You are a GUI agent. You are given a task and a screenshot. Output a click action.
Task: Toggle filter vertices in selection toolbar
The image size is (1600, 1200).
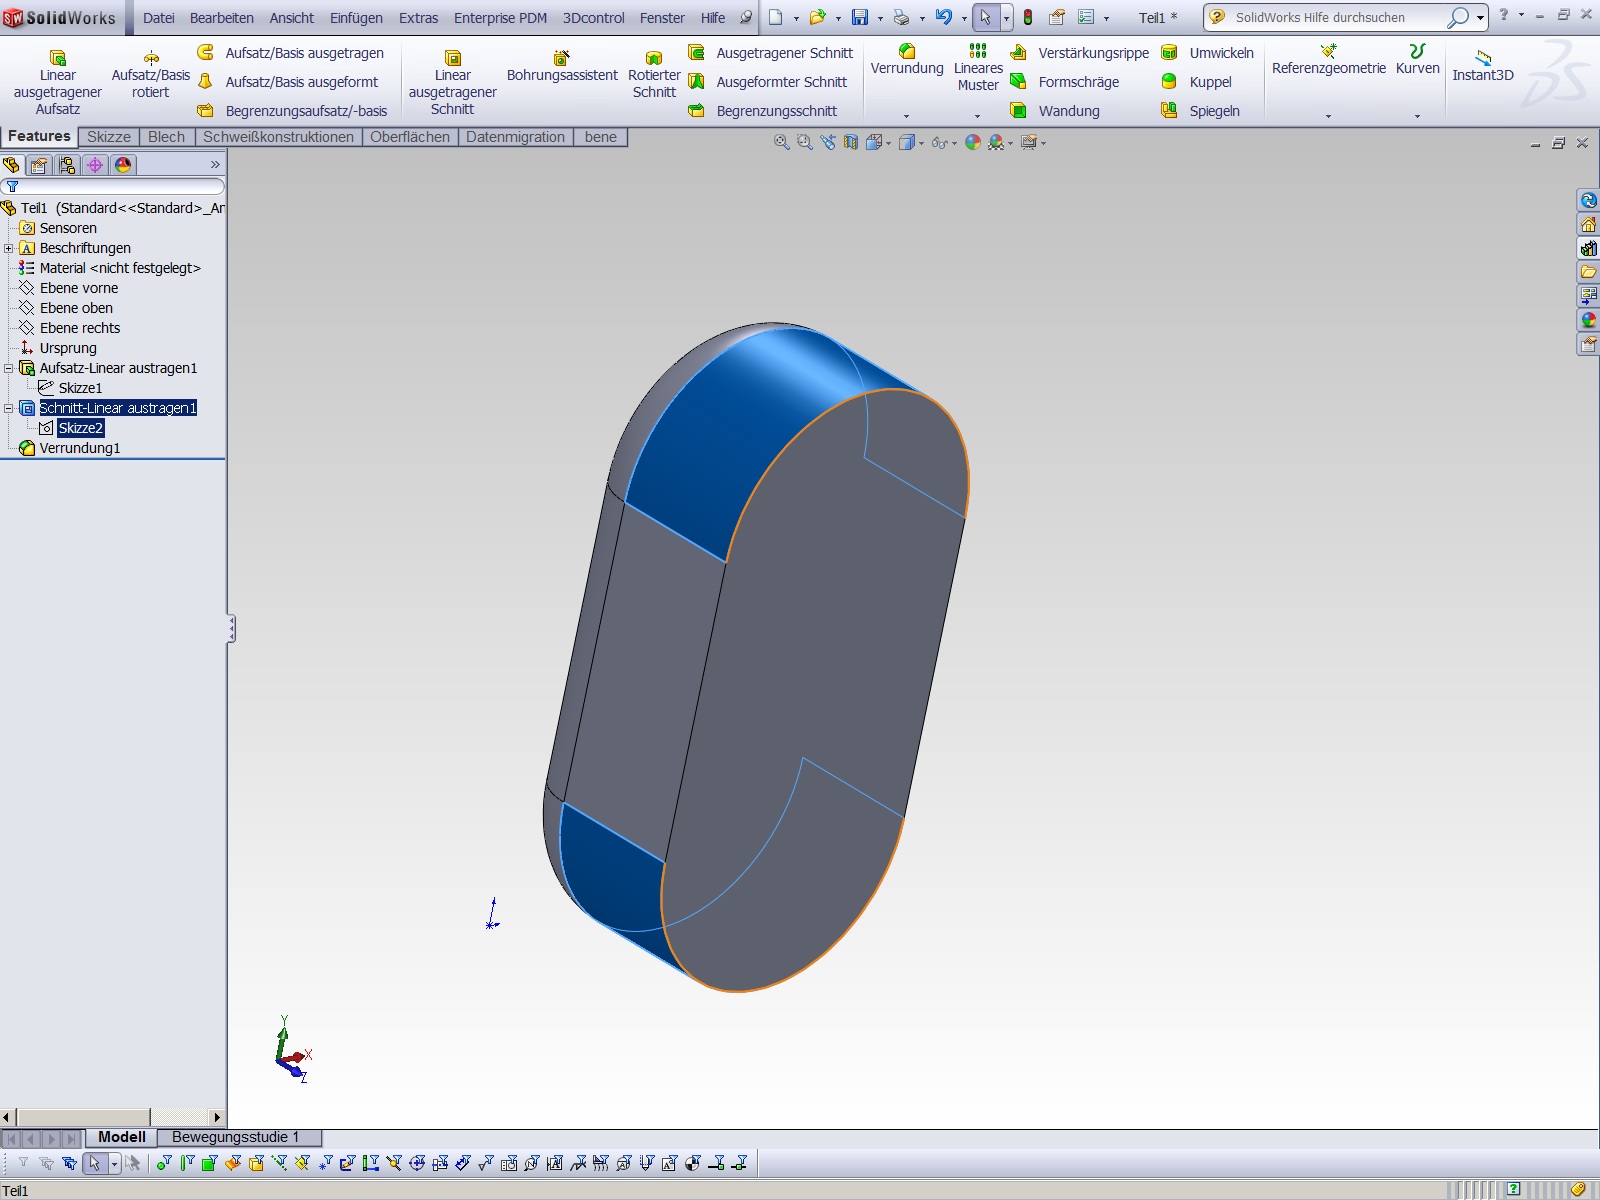point(163,1163)
